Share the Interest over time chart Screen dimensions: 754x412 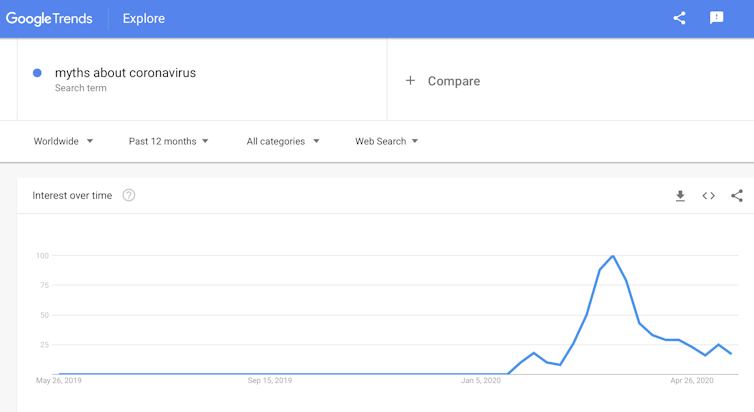click(737, 196)
